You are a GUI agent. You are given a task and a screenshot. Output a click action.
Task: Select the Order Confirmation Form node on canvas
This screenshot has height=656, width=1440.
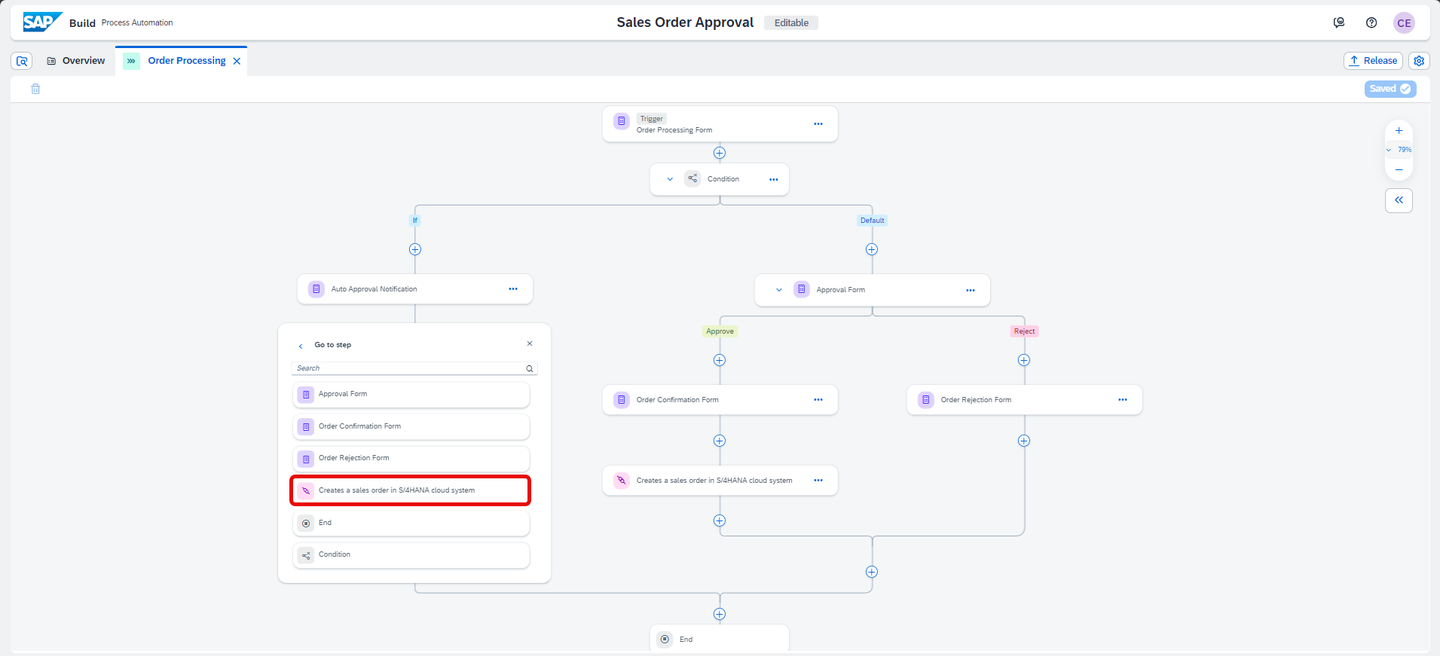point(719,400)
